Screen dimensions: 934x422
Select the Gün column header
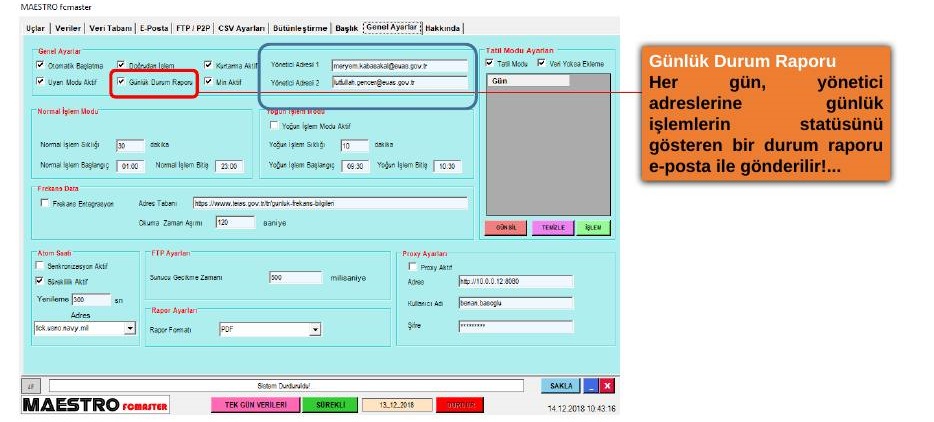click(528, 80)
